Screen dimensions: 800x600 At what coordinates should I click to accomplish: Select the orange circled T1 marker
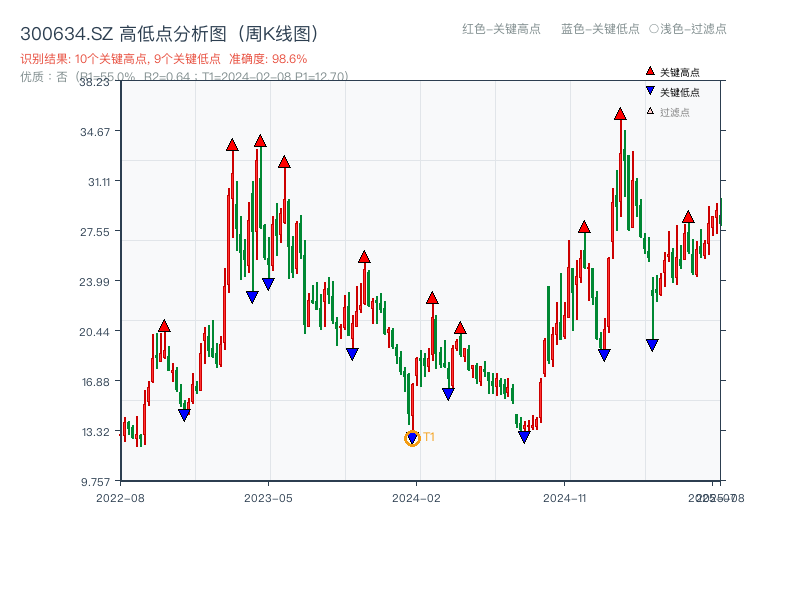(x=411, y=437)
